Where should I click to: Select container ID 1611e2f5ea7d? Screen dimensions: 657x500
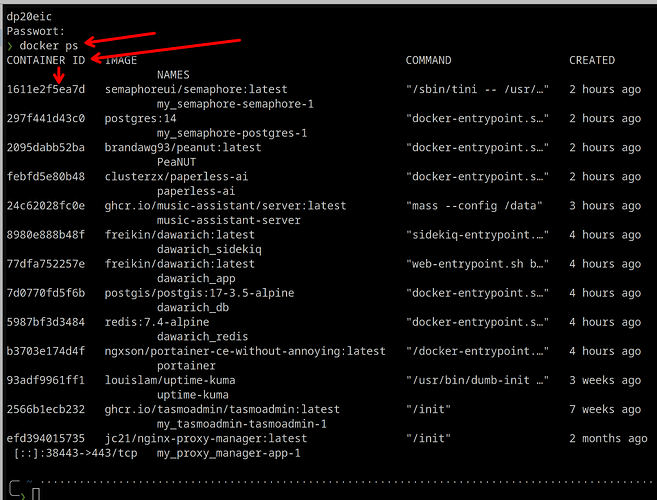[46, 89]
